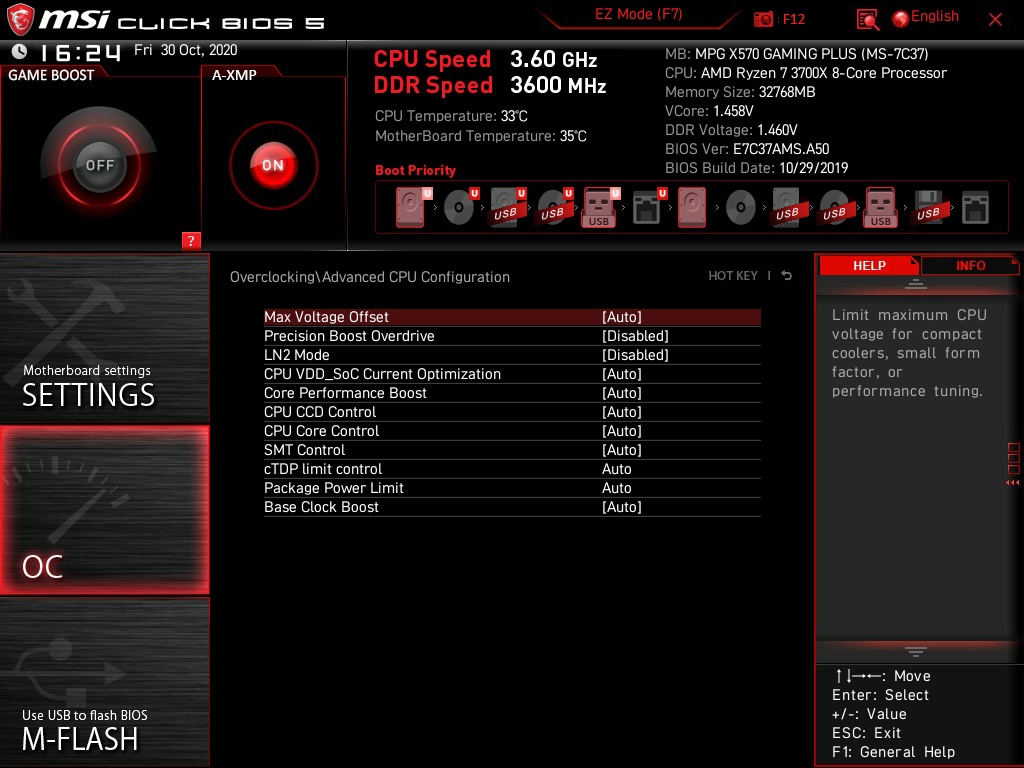Viewport: 1024px width, 768px height.
Task: Click the MSI dragon shield logo
Action: coord(20,19)
